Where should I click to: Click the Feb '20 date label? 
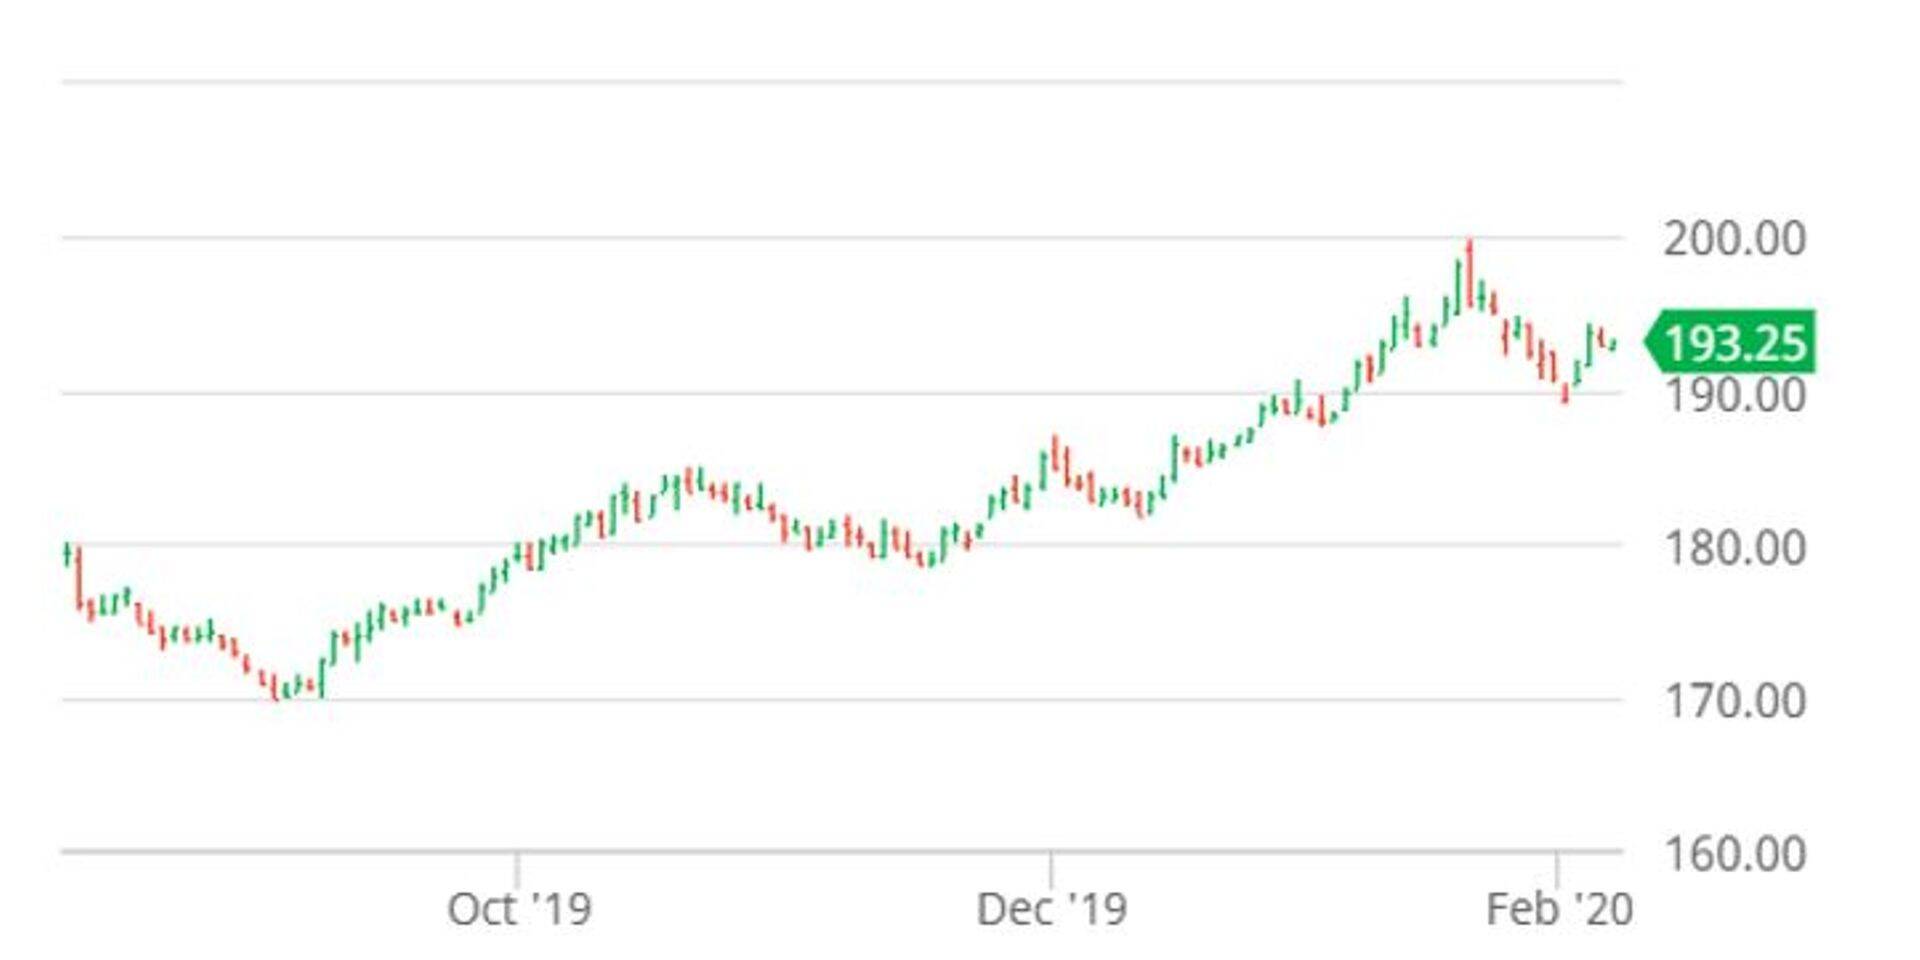[x=1559, y=909]
